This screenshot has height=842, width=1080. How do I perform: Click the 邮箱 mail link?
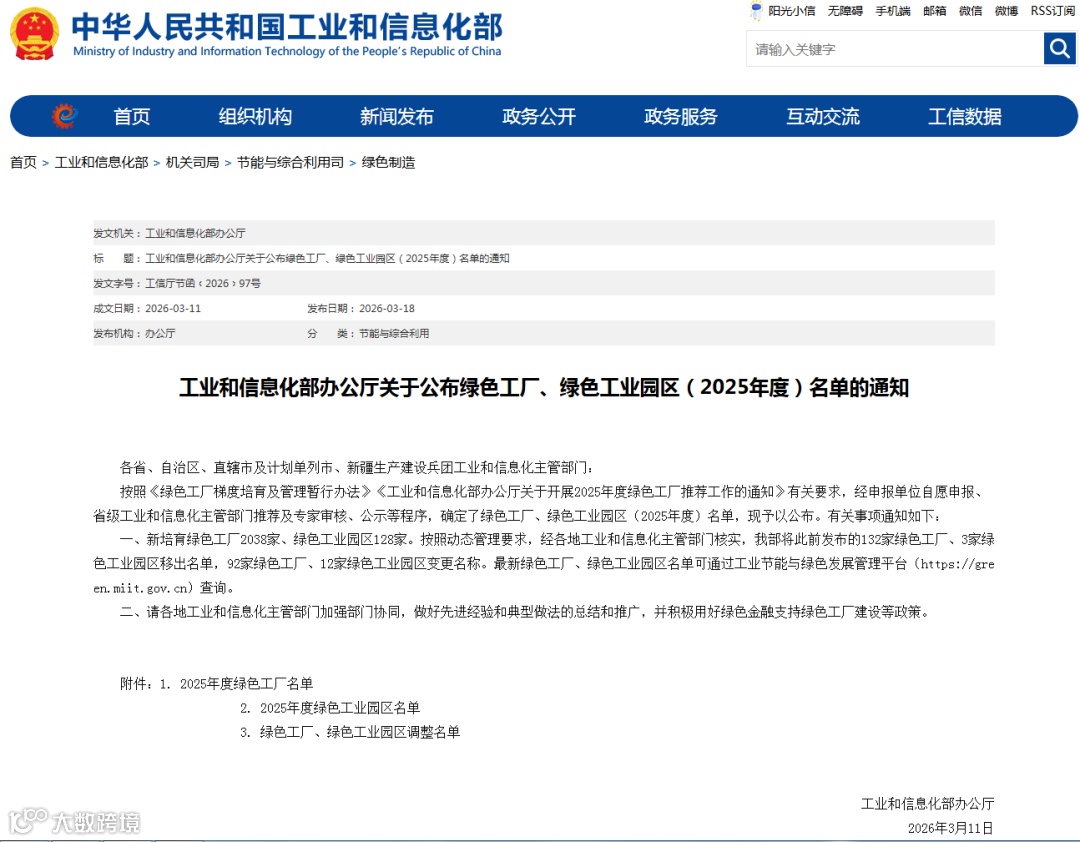click(935, 11)
